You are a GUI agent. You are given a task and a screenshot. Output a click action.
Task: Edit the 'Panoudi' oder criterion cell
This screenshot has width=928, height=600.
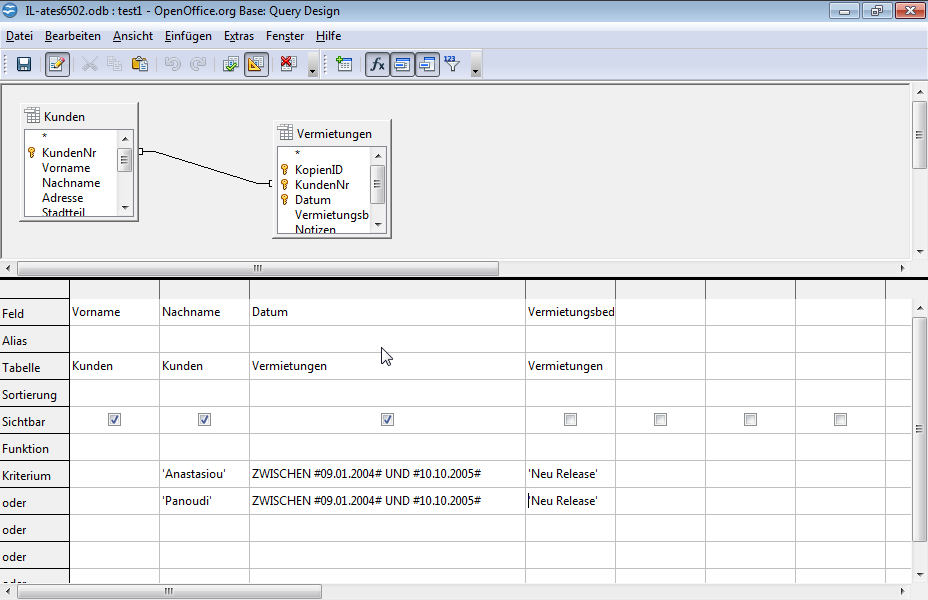pyautogui.click(x=204, y=501)
